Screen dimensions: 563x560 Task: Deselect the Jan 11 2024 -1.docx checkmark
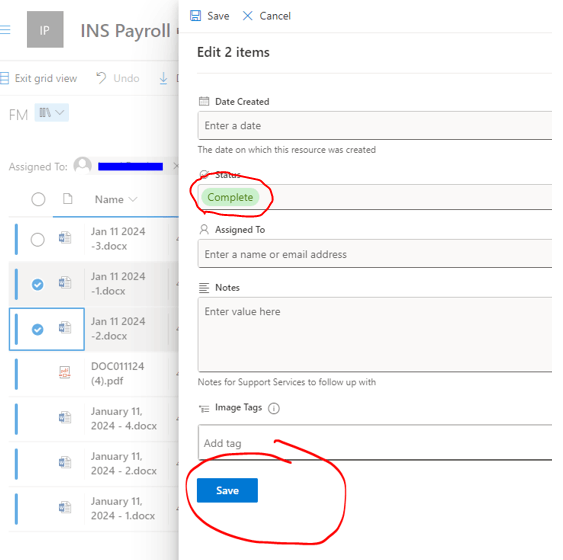(x=38, y=284)
